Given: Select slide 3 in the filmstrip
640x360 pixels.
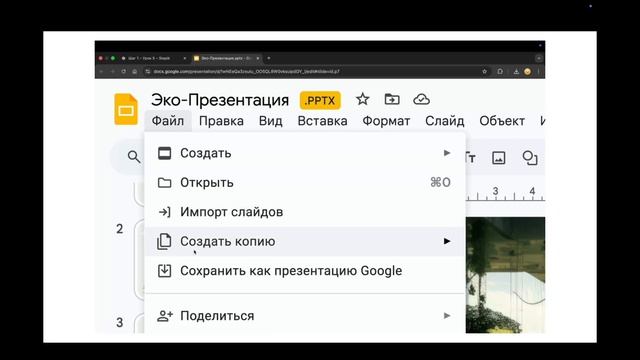Looking at the screenshot, I should pos(139,323).
